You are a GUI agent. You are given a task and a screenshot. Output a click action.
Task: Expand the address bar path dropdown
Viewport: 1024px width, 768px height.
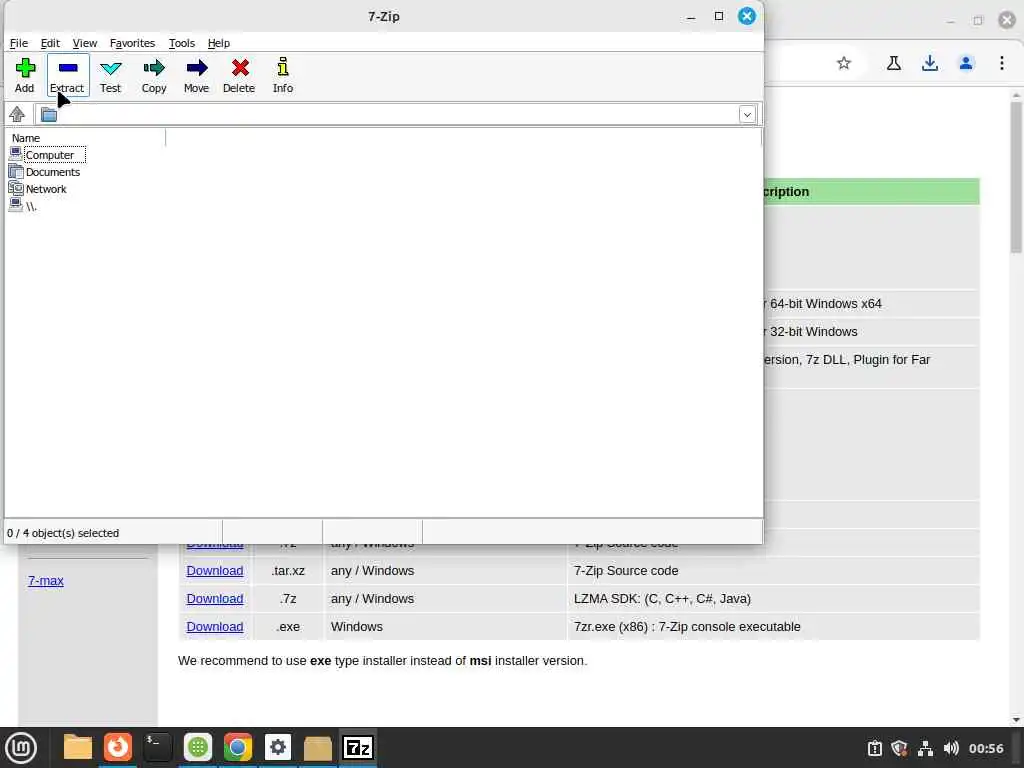(x=747, y=115)
